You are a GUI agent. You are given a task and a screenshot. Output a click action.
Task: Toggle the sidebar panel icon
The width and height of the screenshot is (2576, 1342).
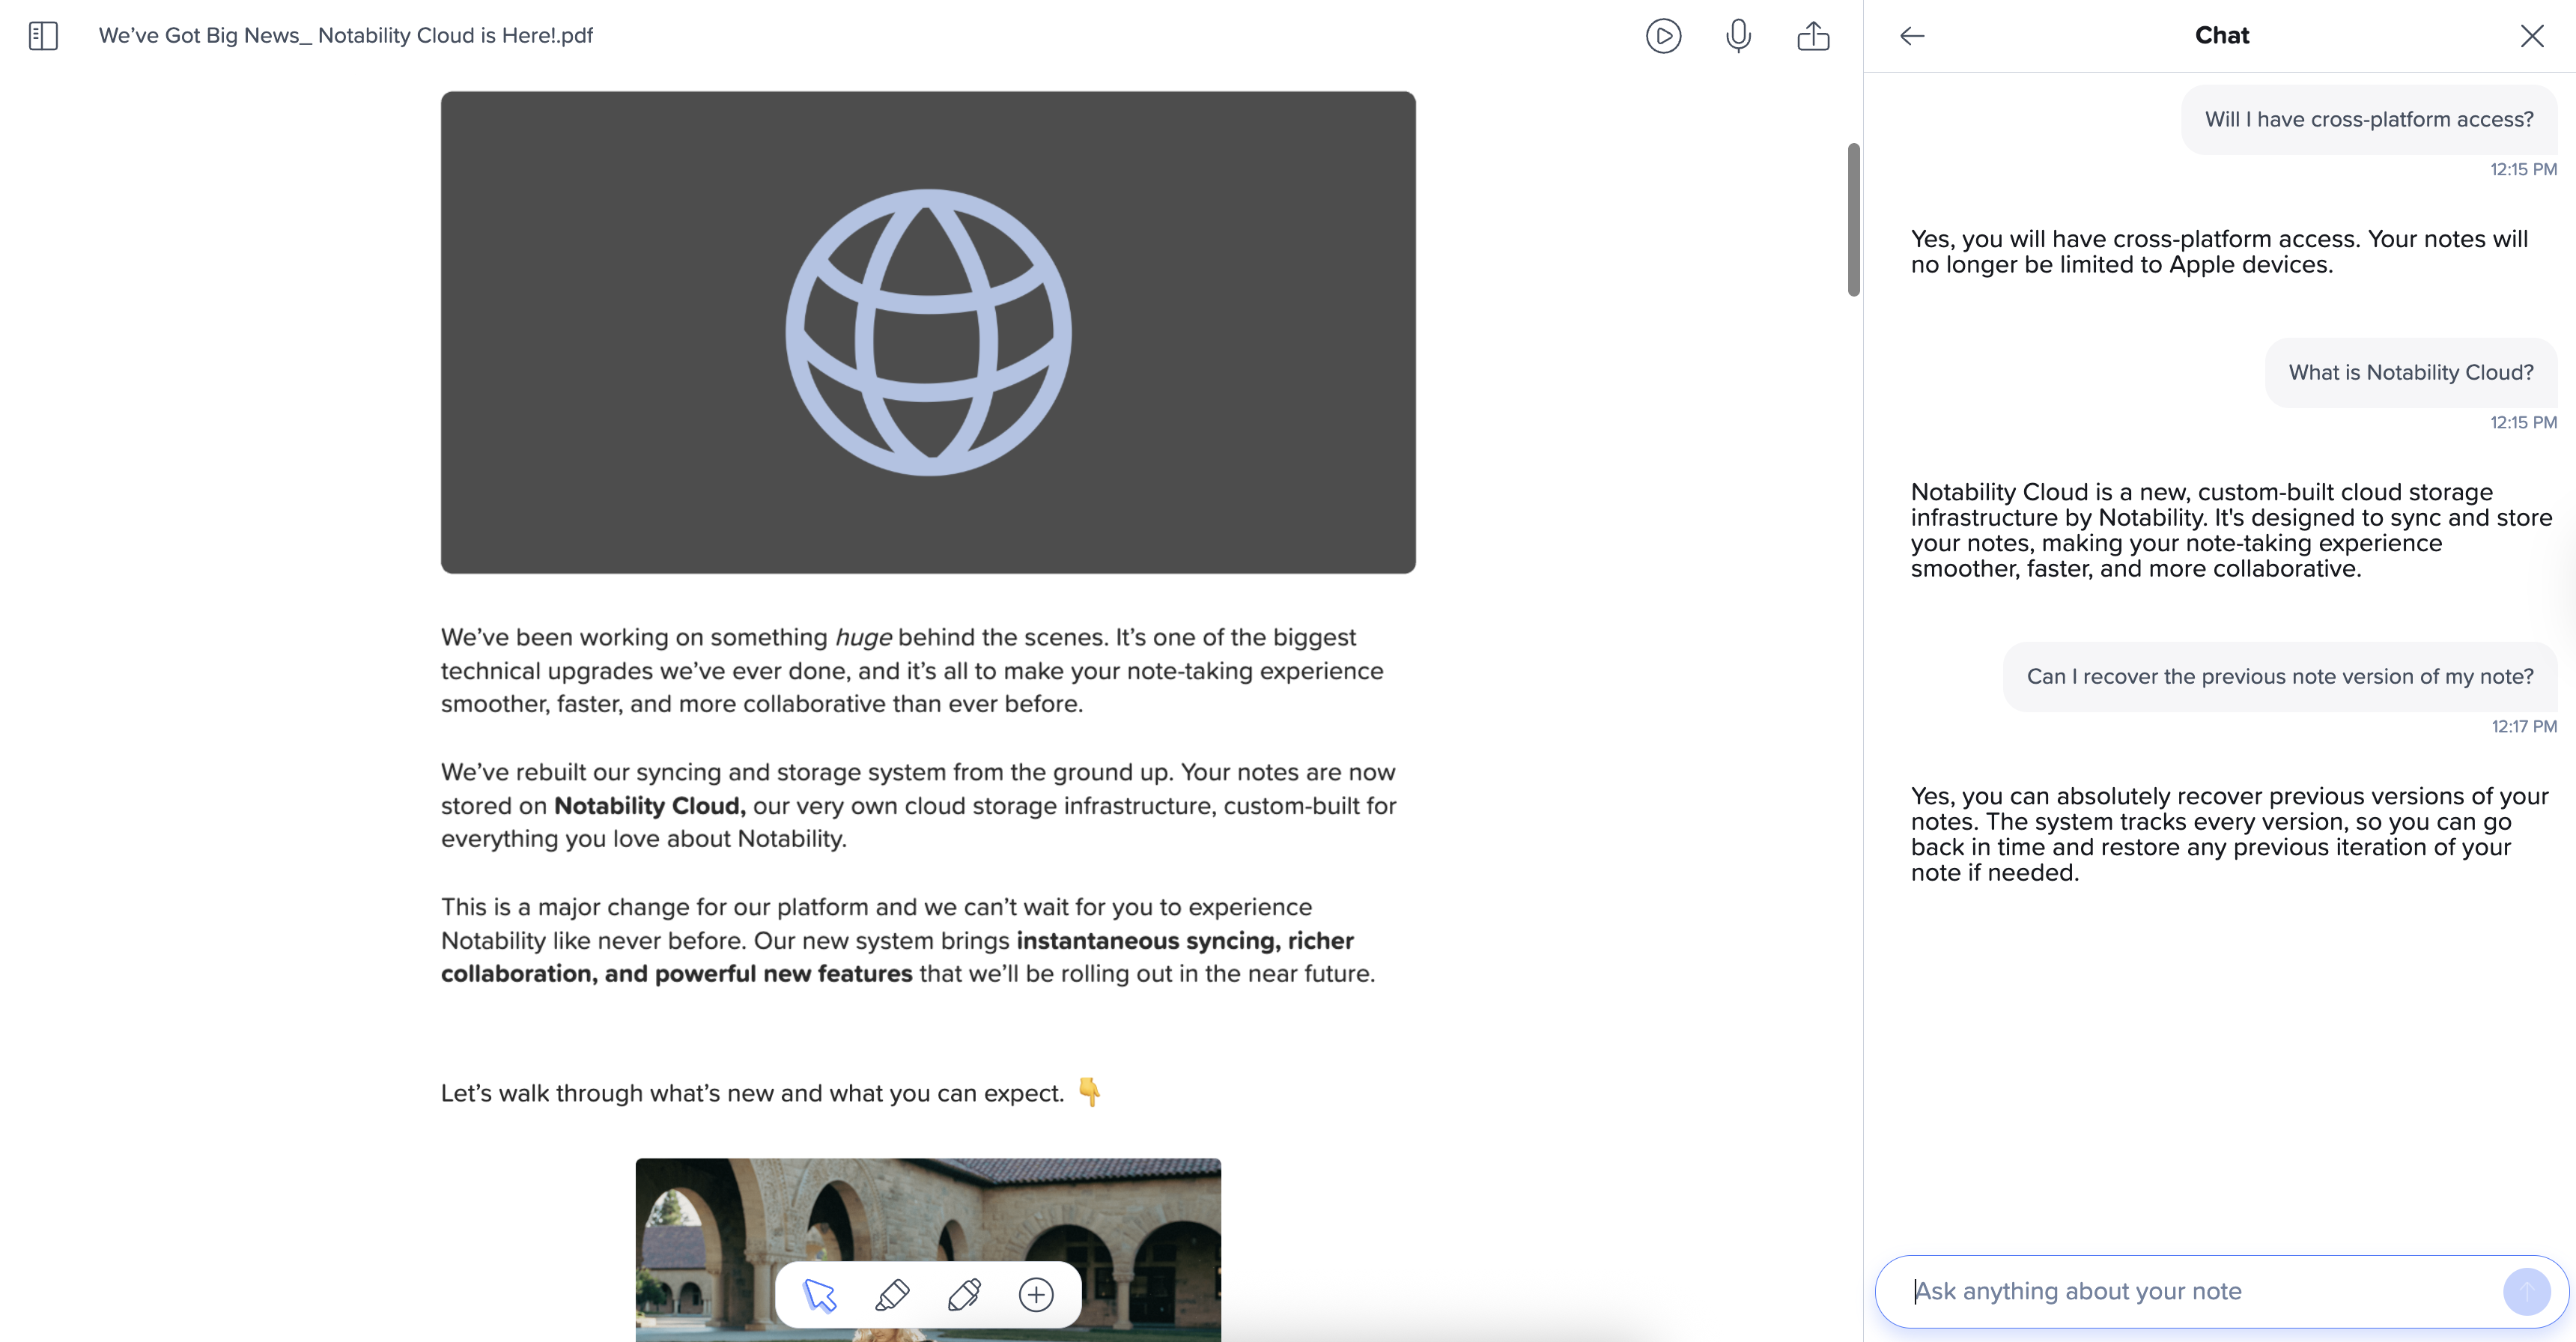tap(43, 36)
